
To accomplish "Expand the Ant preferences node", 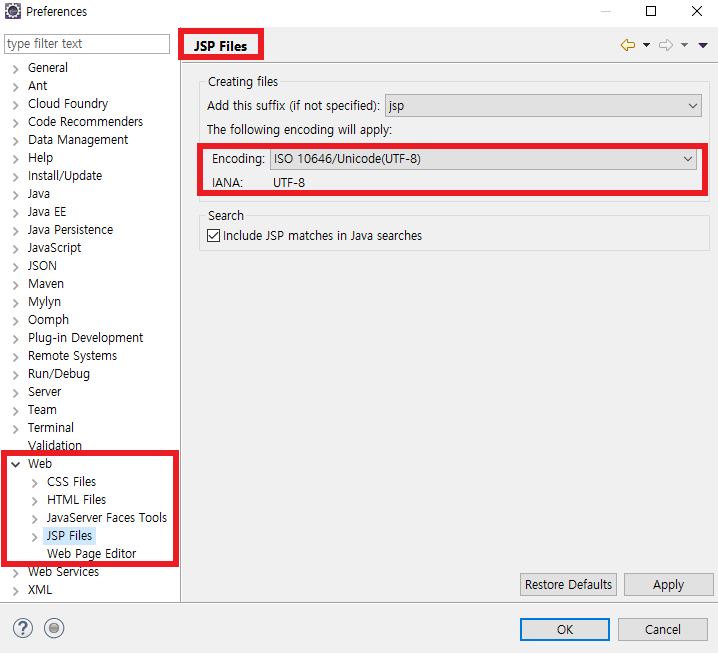I will pyautogui.click(x=16, y=87).
